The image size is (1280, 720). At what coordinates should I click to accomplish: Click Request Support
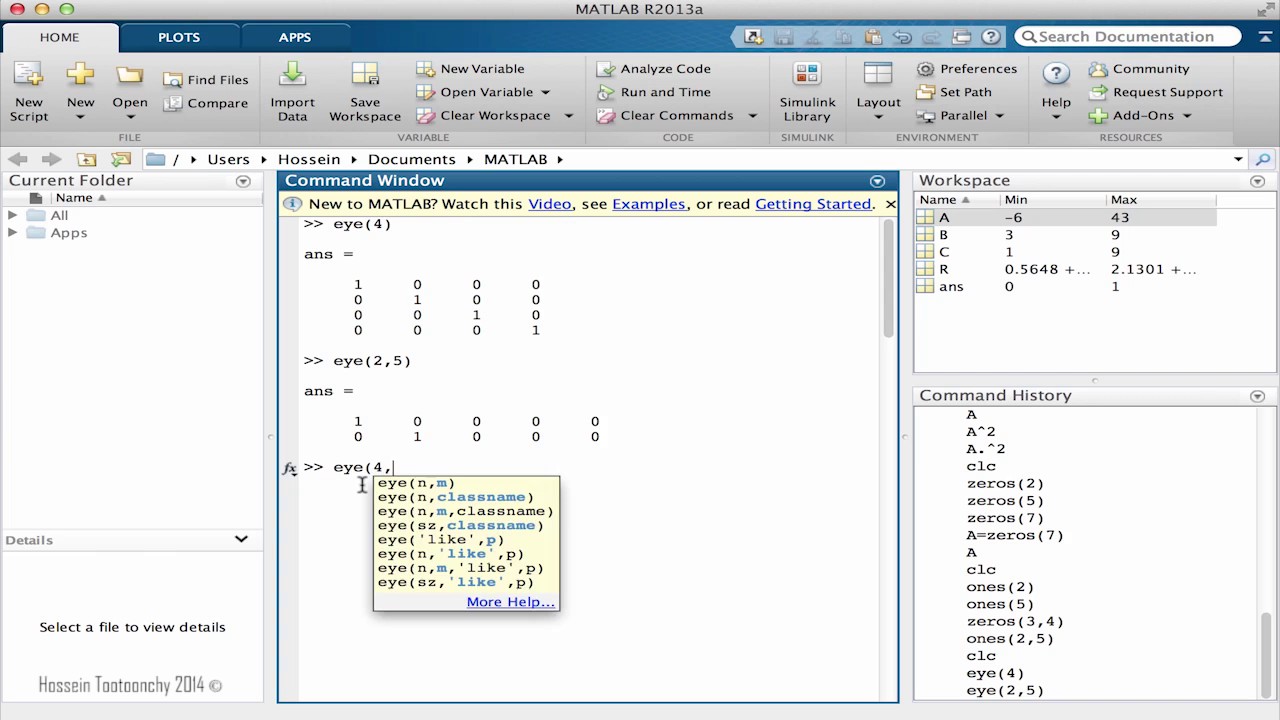click(x=1156, y=92)
